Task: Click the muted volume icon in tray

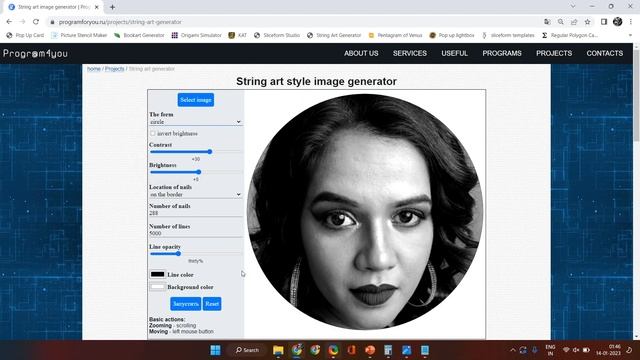Action: coord(576,350)
